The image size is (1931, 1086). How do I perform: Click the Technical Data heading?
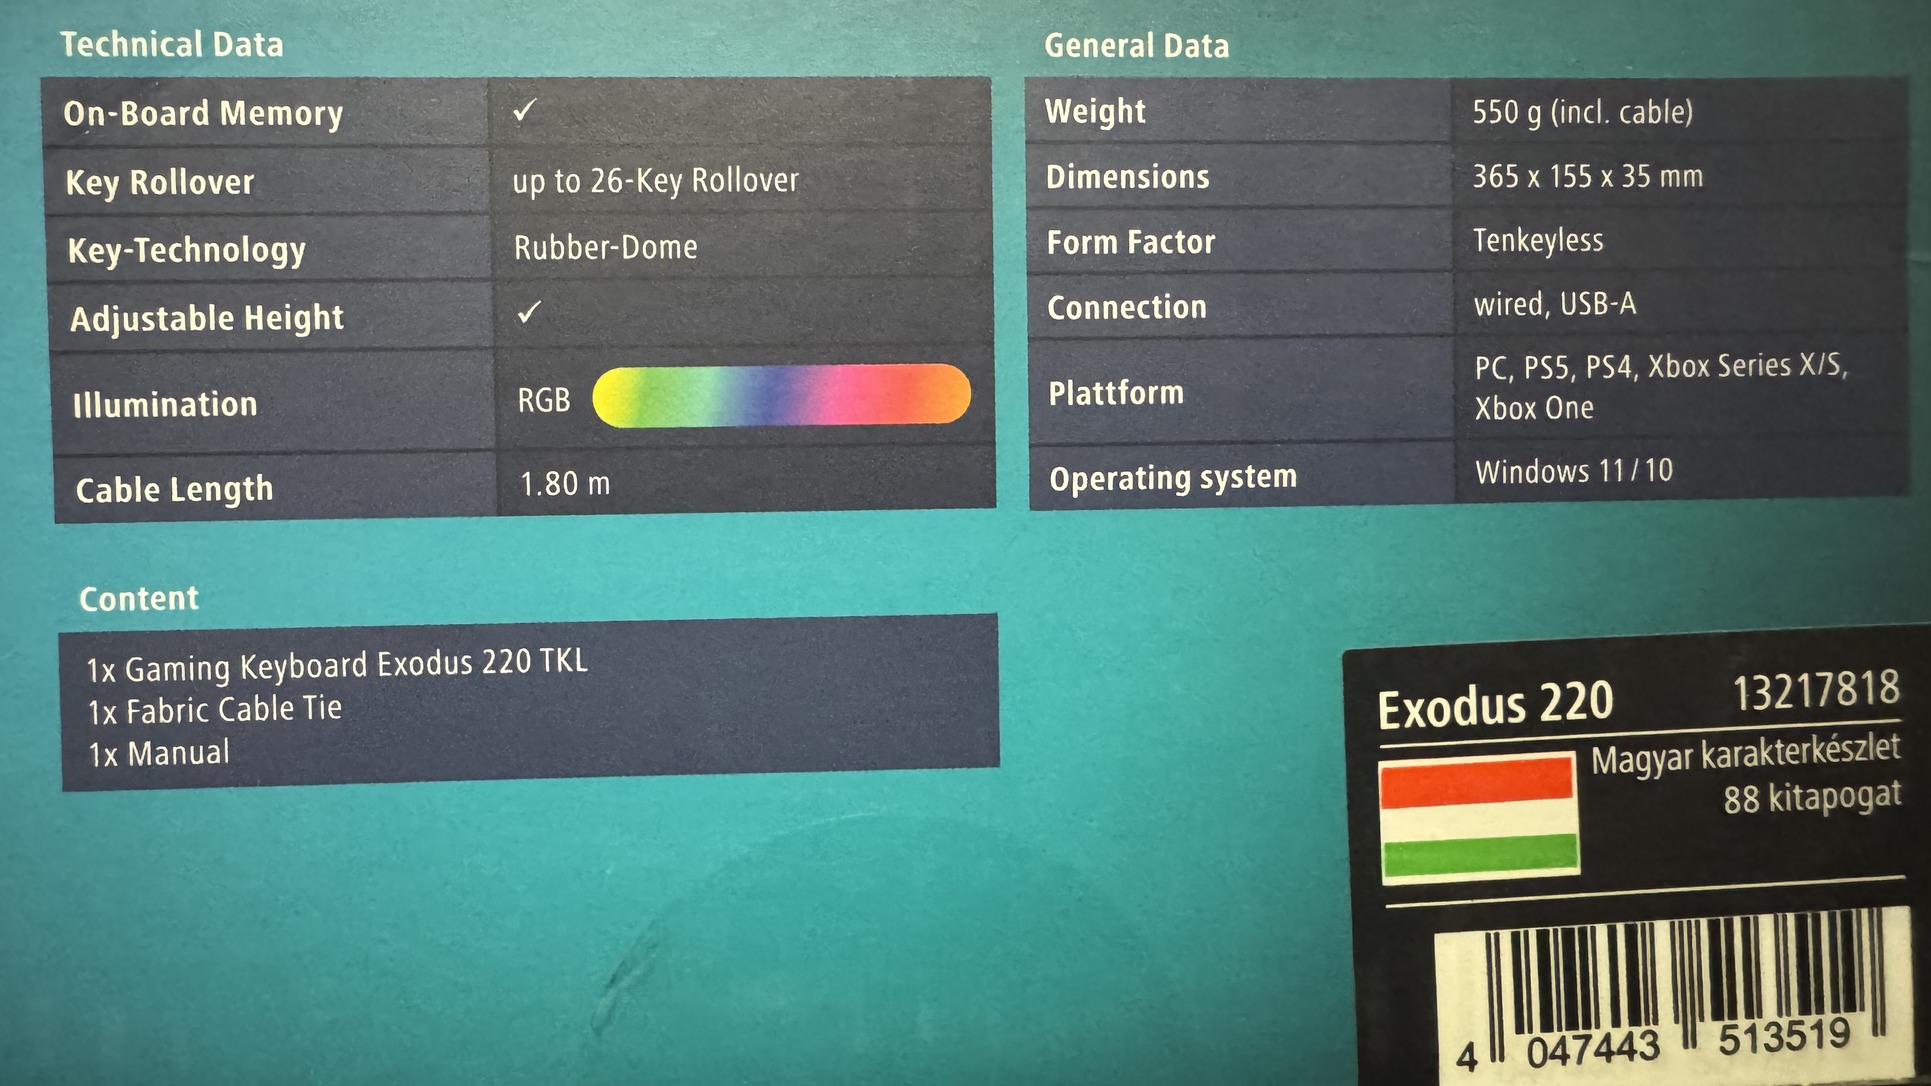pos(171,45)
